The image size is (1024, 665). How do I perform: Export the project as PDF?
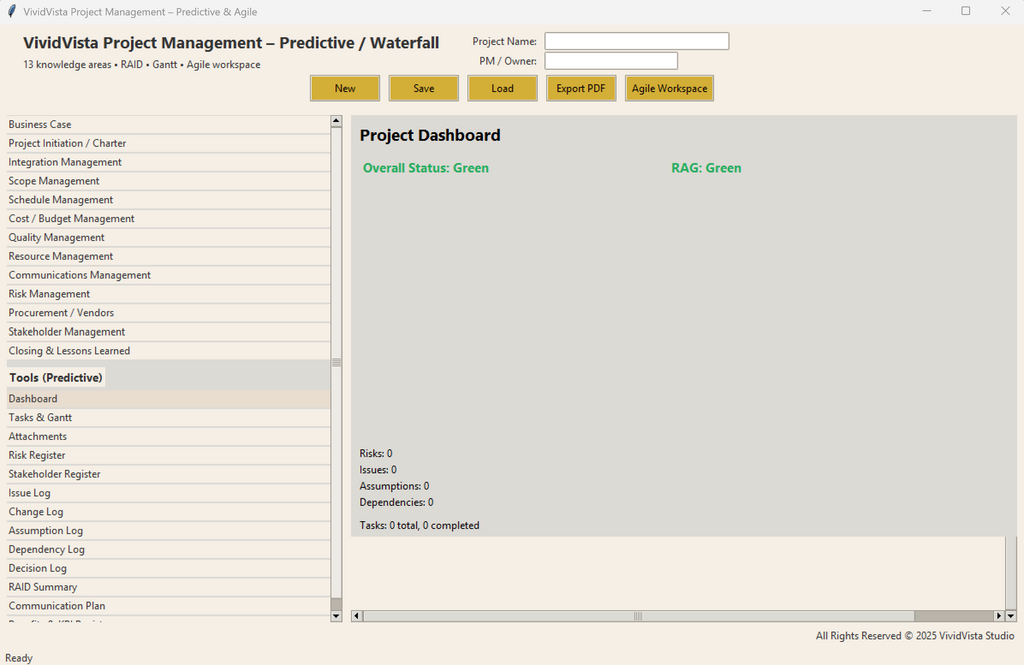[x=581, y=88]
